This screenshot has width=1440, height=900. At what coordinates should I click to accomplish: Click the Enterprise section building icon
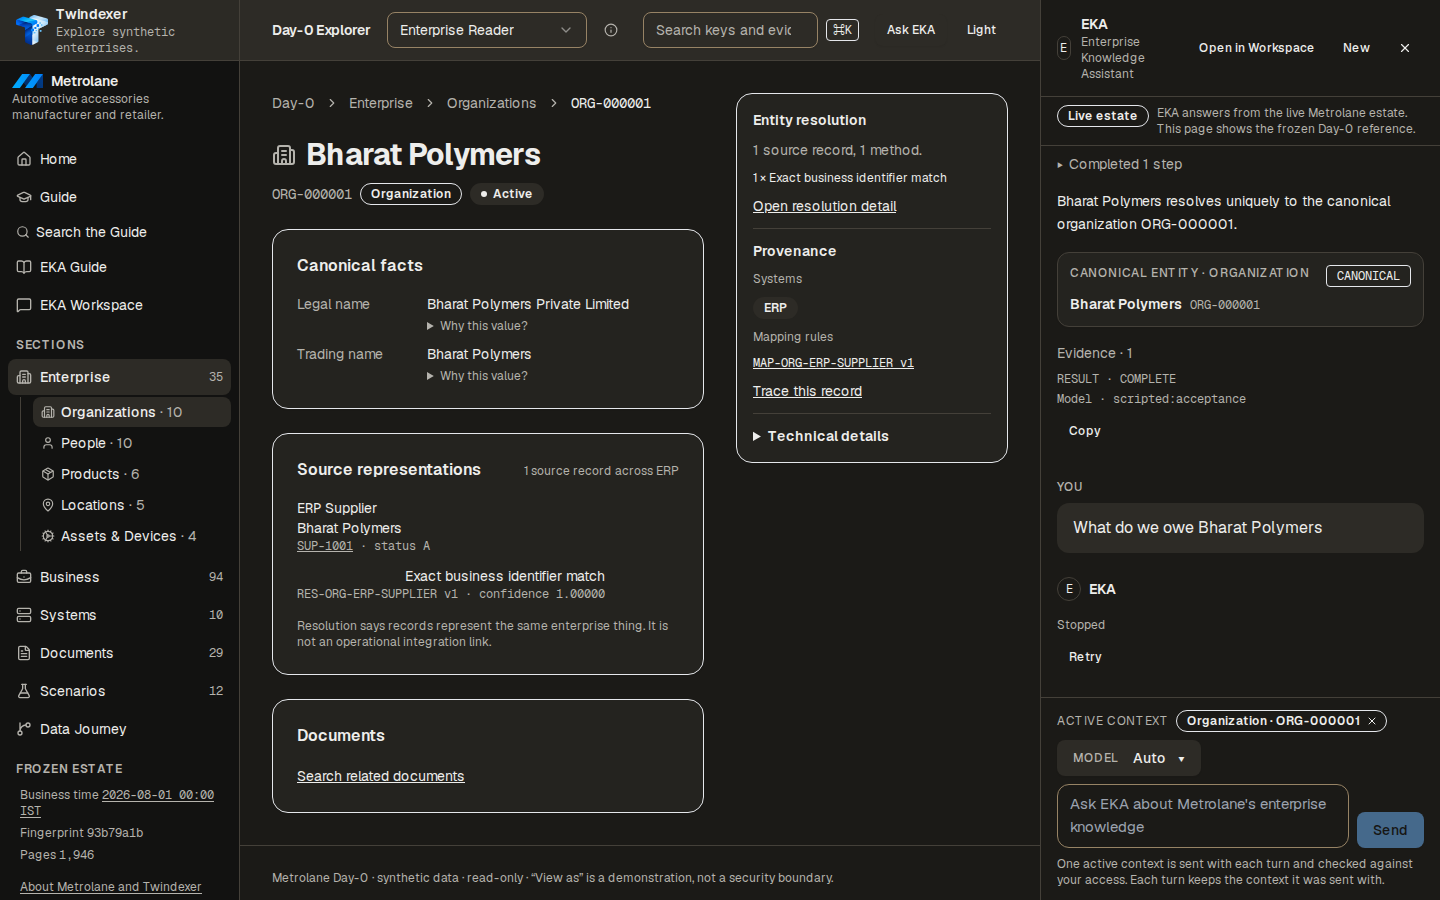24,377
